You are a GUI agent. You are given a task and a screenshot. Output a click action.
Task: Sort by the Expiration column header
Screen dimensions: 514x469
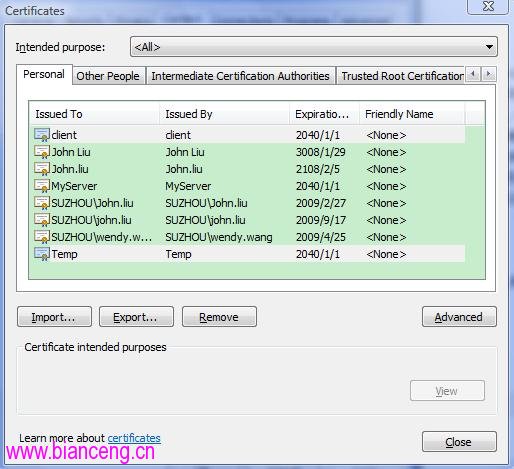(x=324, y=114)
